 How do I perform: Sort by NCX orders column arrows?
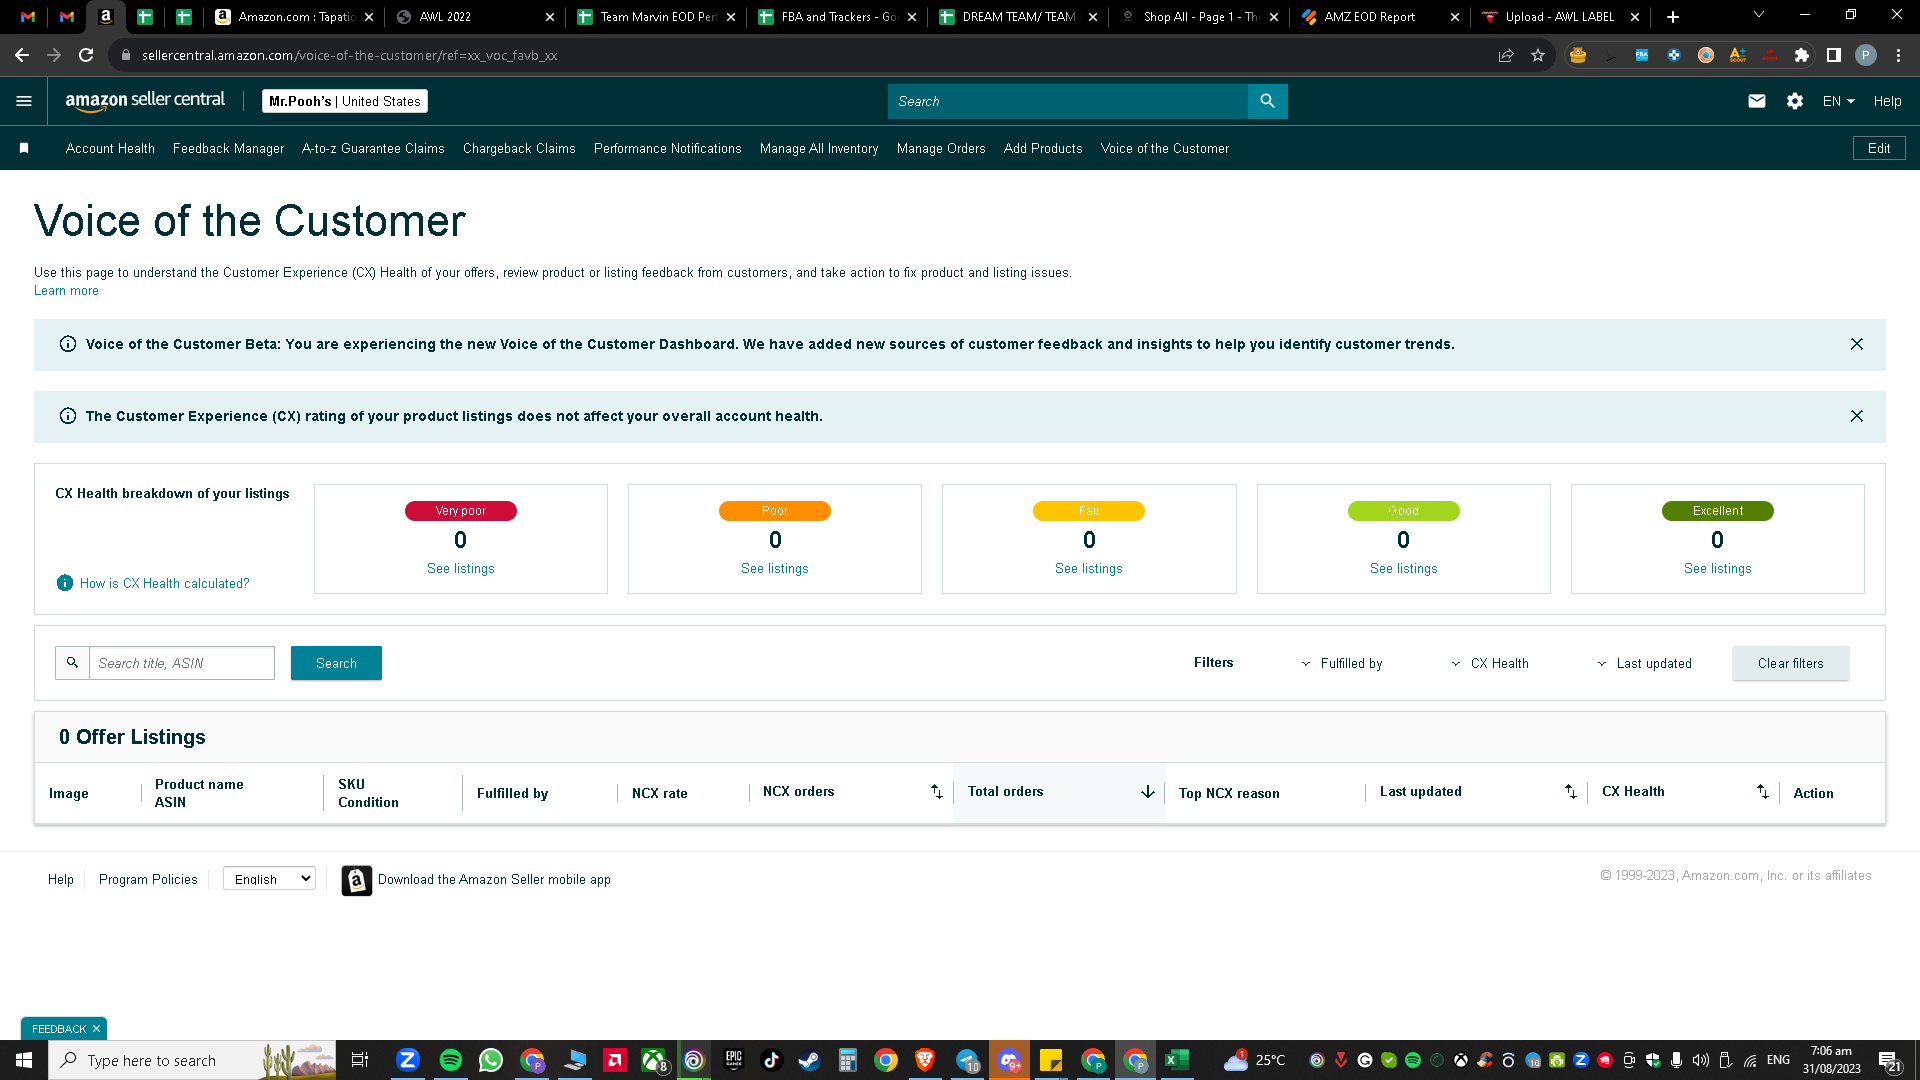(x=937, y=792)
